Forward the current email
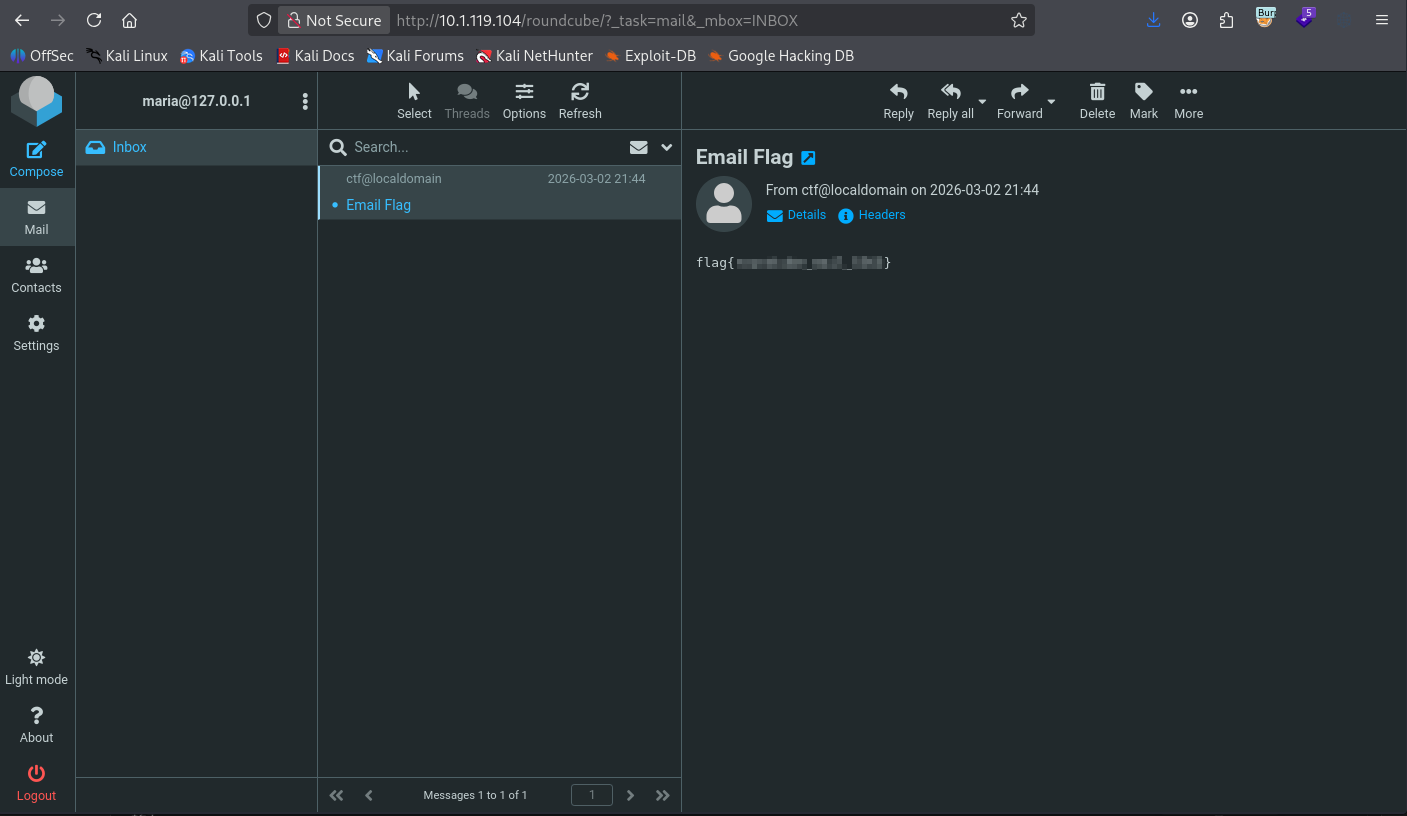This screenshot has height=816, width=1407. (1019, 101)
